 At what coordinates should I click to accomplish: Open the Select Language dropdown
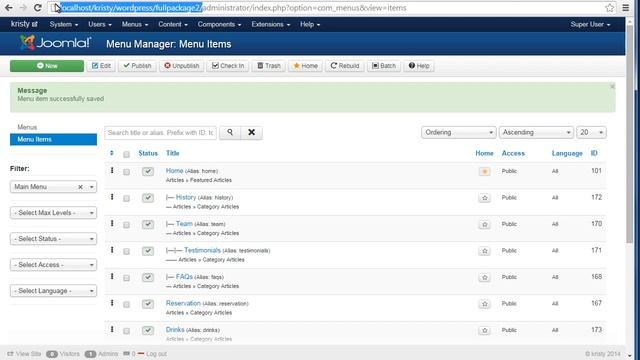(x=53, y=291)
